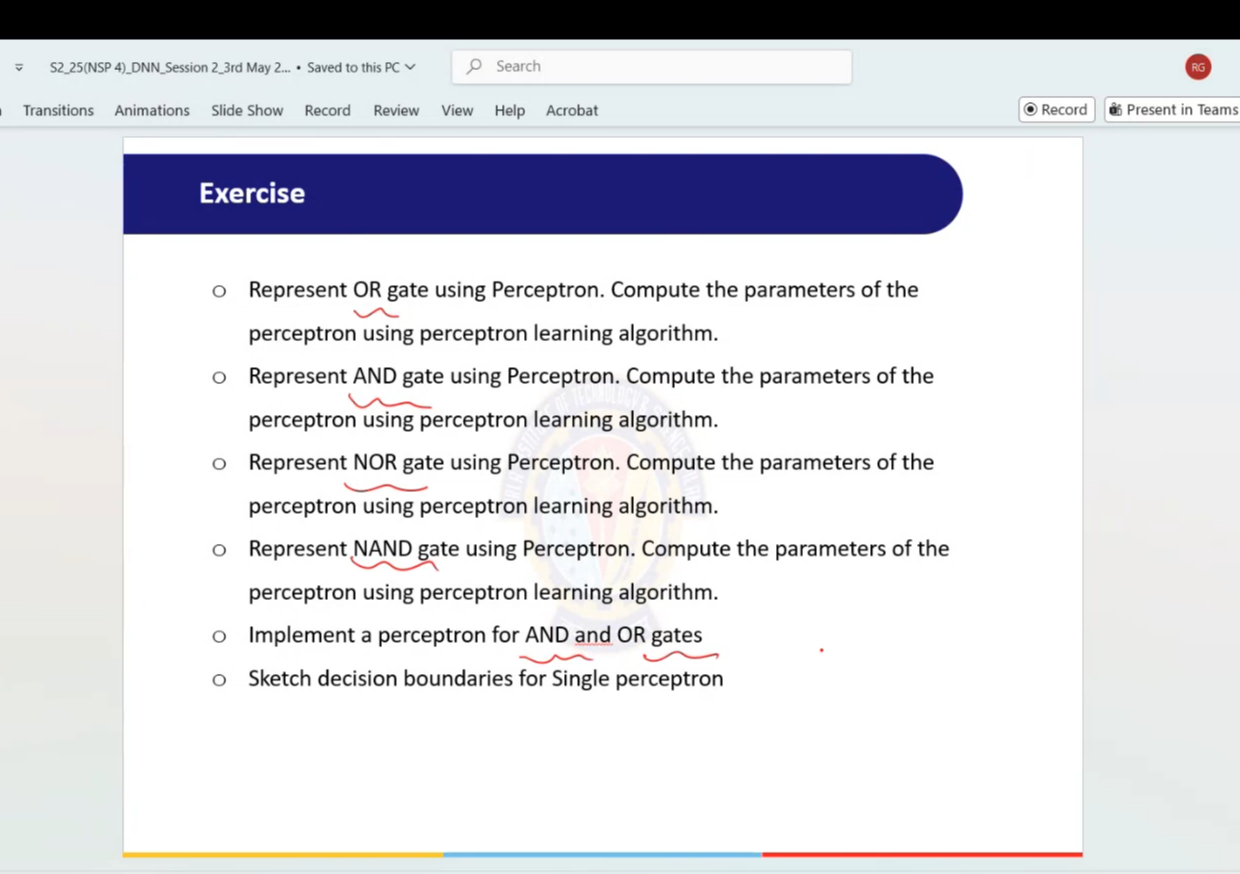Switch to the Slide Show tab
This screenshot has height=874, width=1240.
pos(247,110)
